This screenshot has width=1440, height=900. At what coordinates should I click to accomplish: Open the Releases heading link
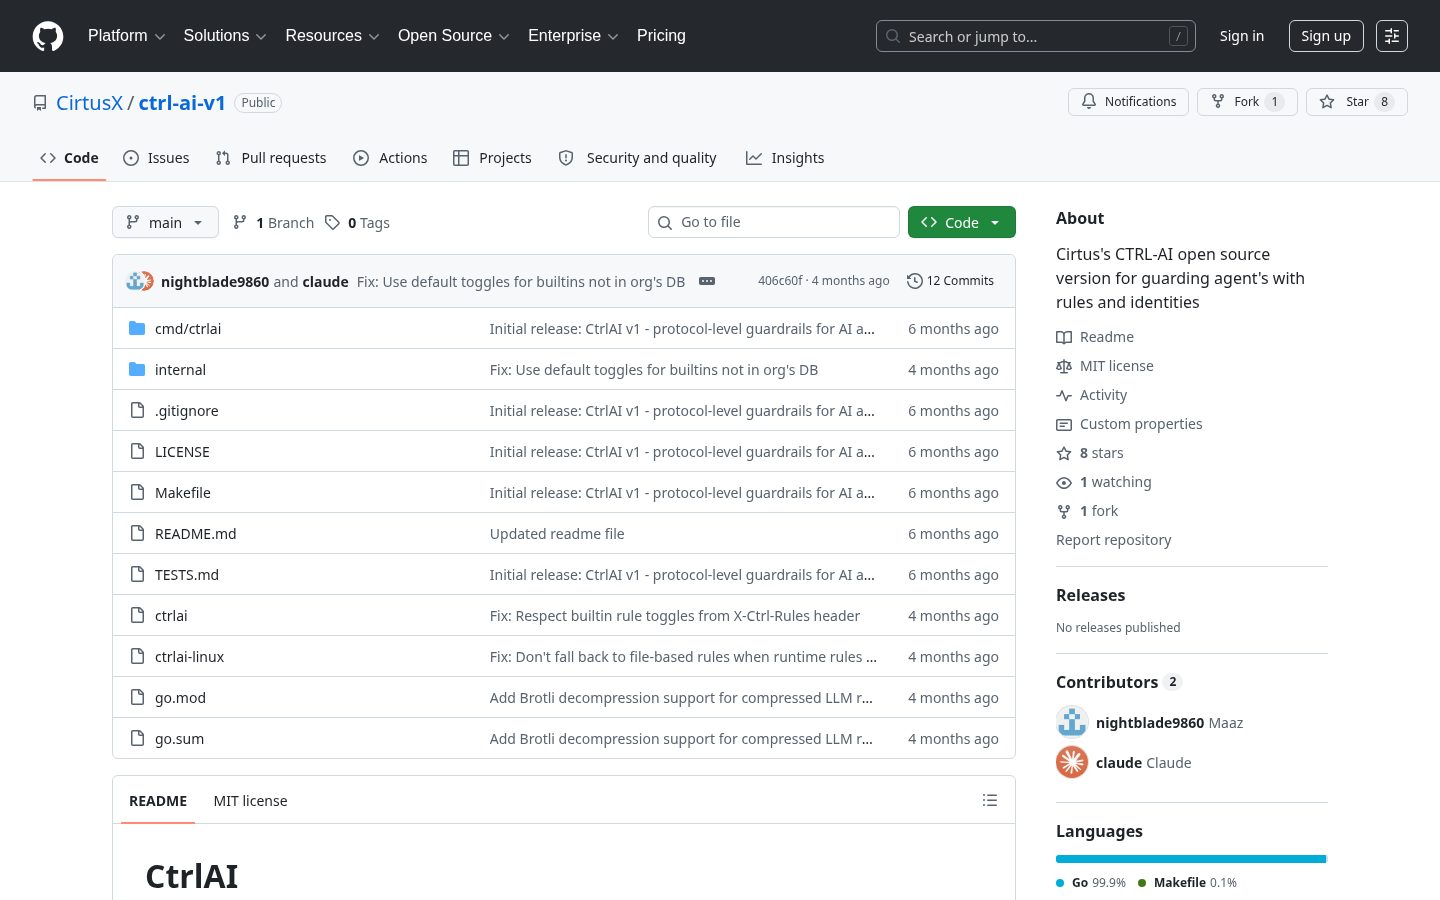1090,595
